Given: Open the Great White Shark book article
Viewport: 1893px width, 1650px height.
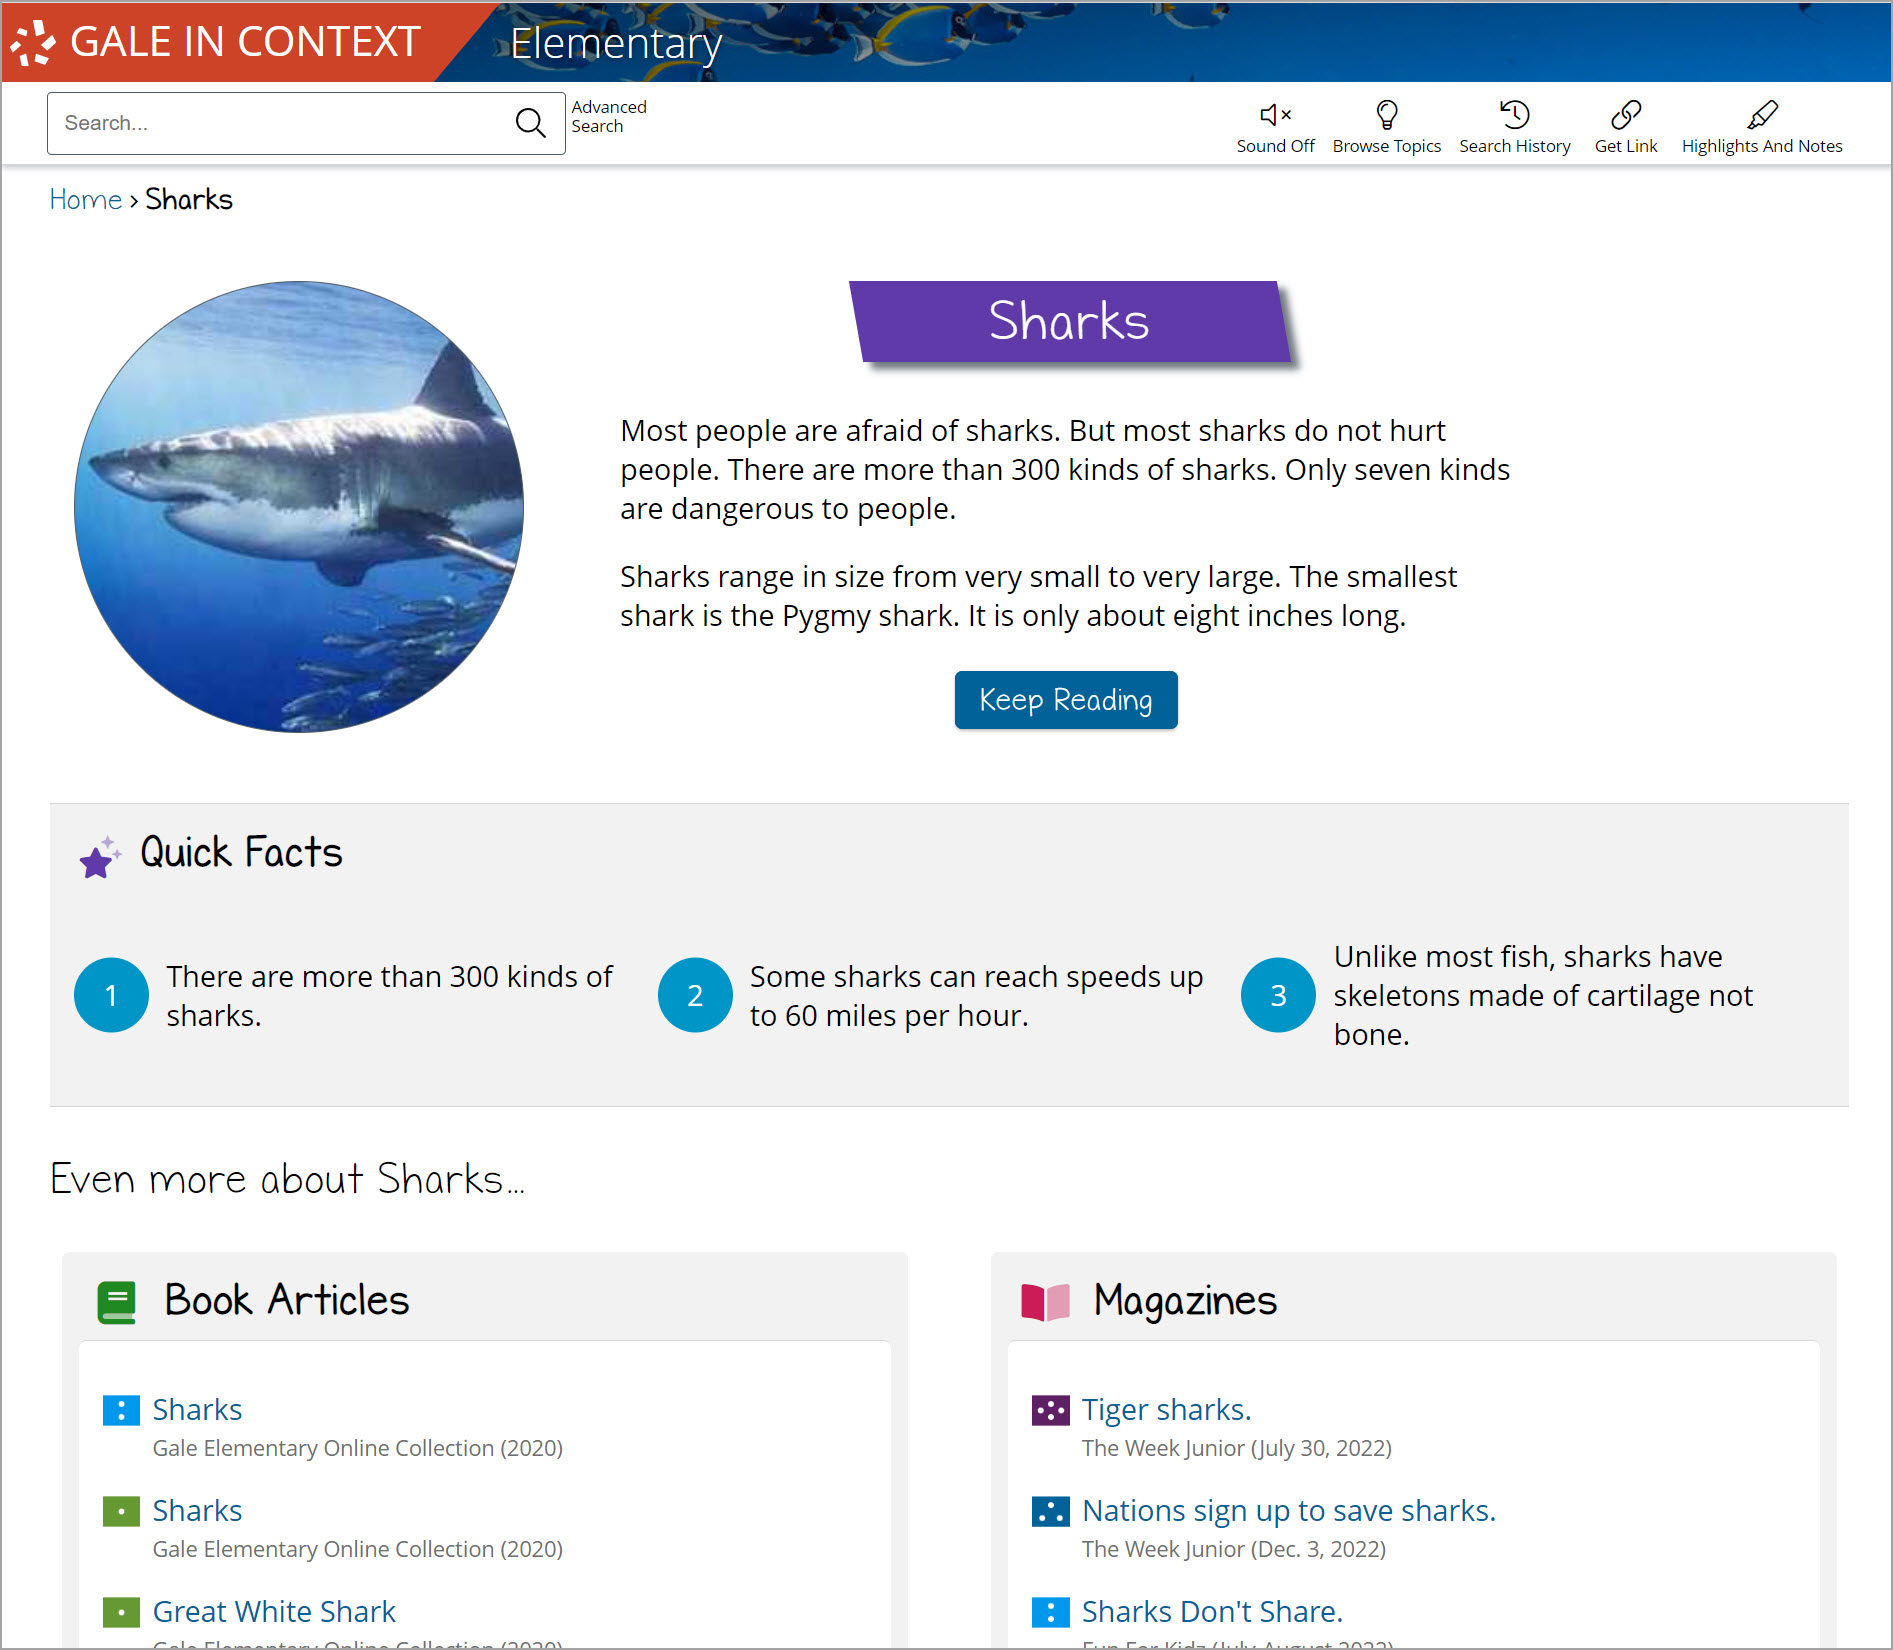Looking at the screenshot, I should (274, 1611).
